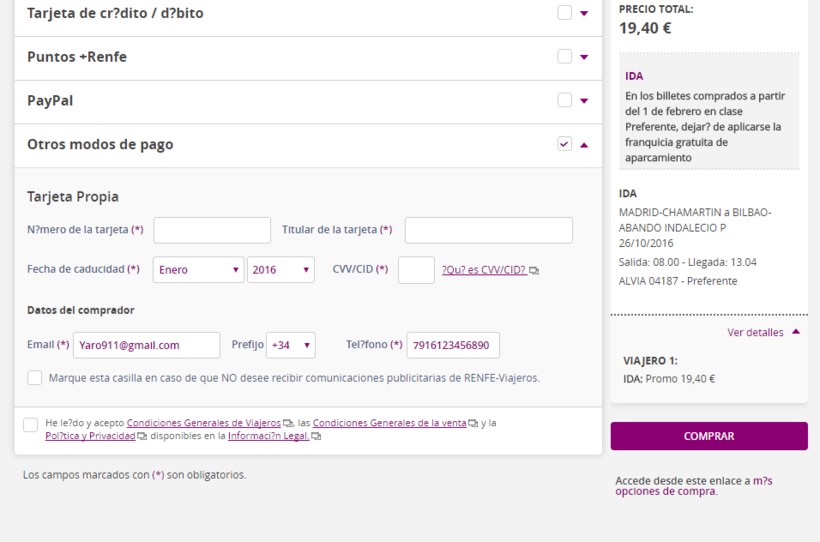Open the Política y Privacidad link
Viewport: 820px width, 542px height.
(90, 436)
